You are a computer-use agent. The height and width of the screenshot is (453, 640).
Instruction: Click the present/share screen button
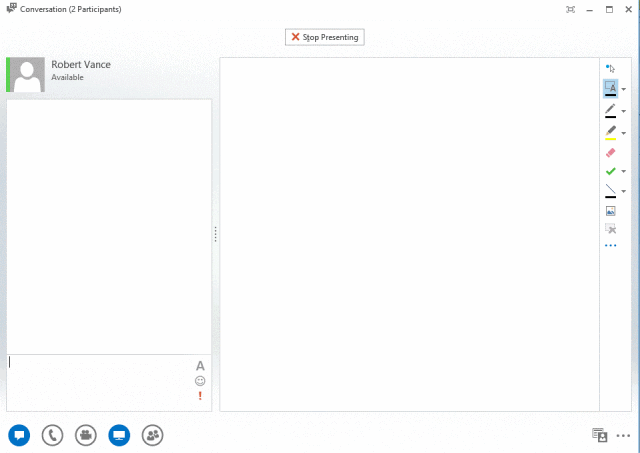(119, 435)
